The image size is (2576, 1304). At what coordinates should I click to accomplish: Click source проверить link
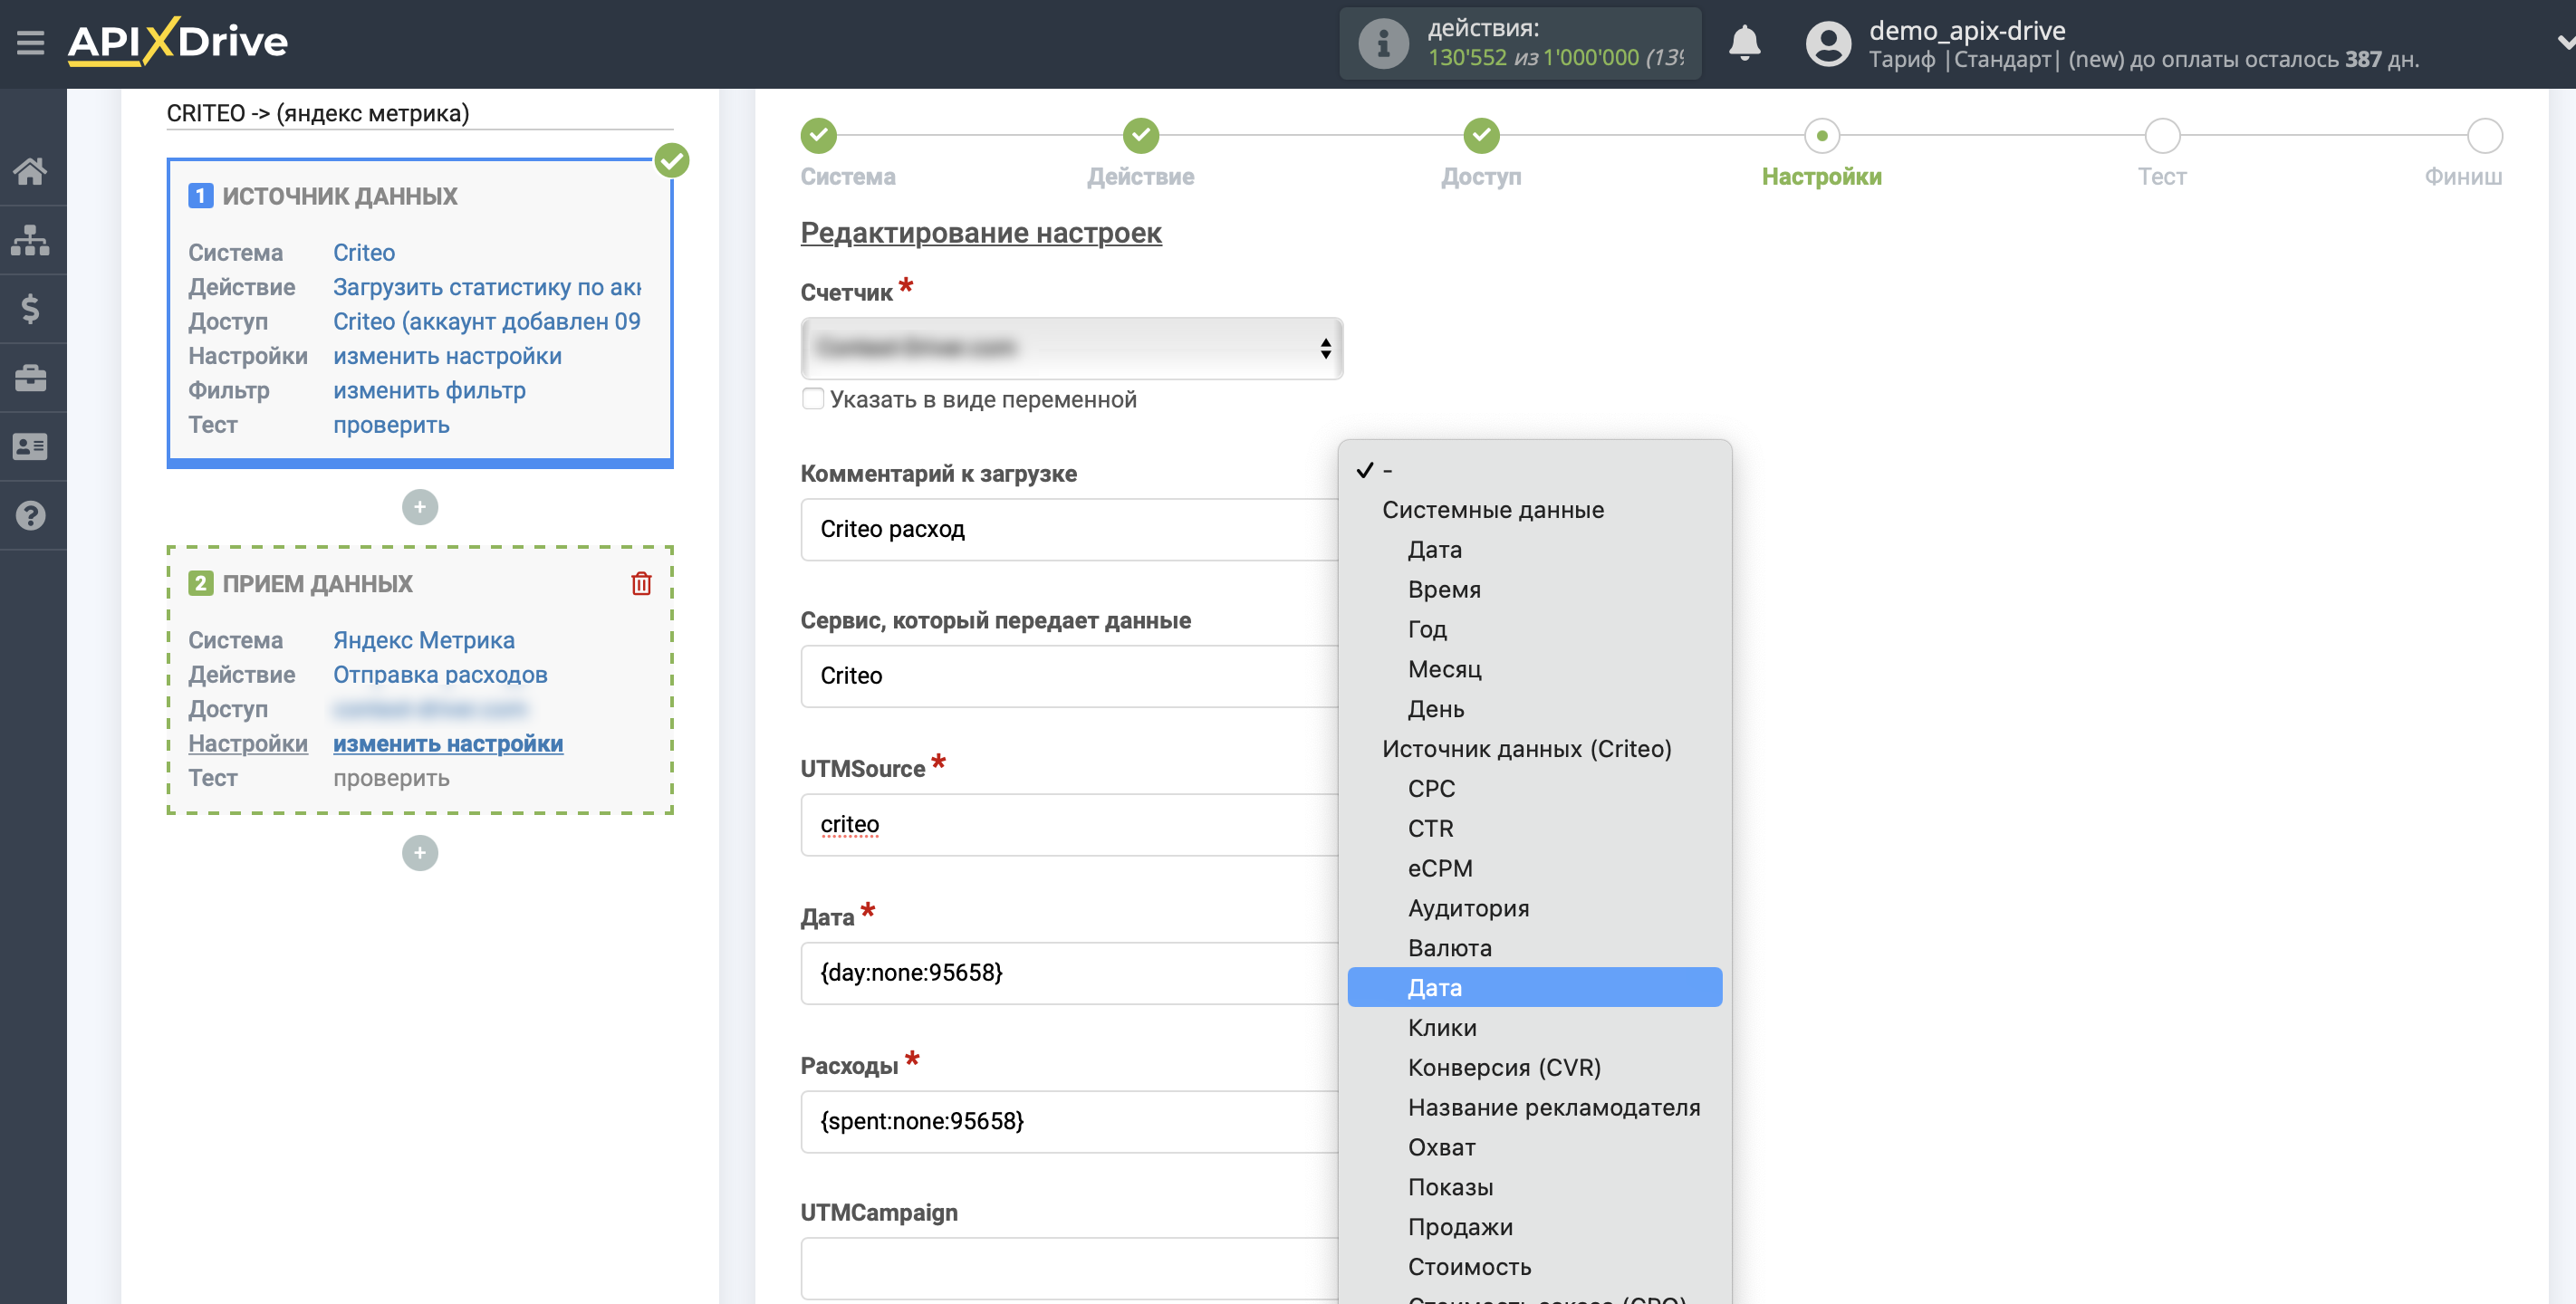click(x=391, y=425)
